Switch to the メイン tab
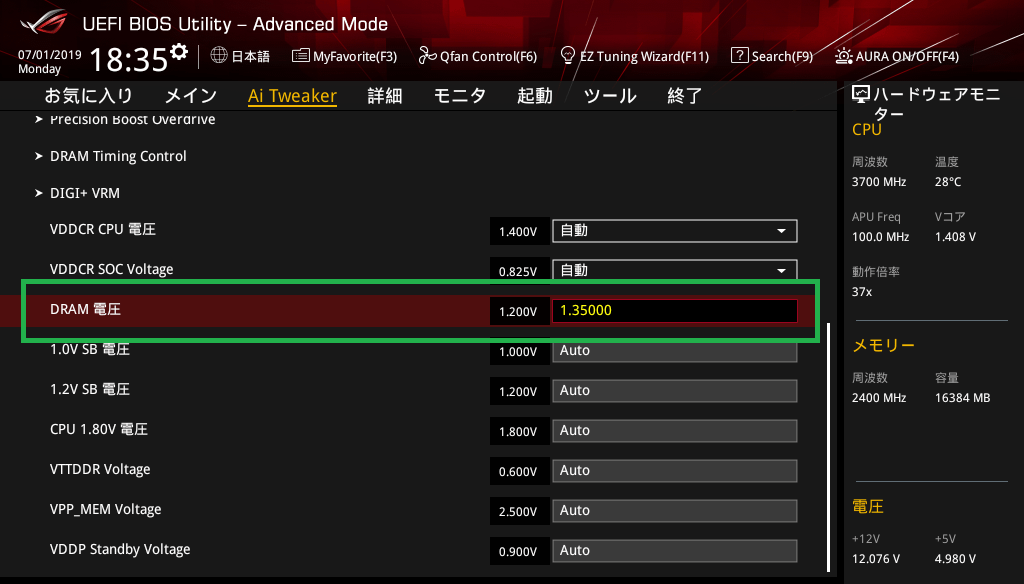The height and width of the screenshot is (584, 1024). coord(191,96)
